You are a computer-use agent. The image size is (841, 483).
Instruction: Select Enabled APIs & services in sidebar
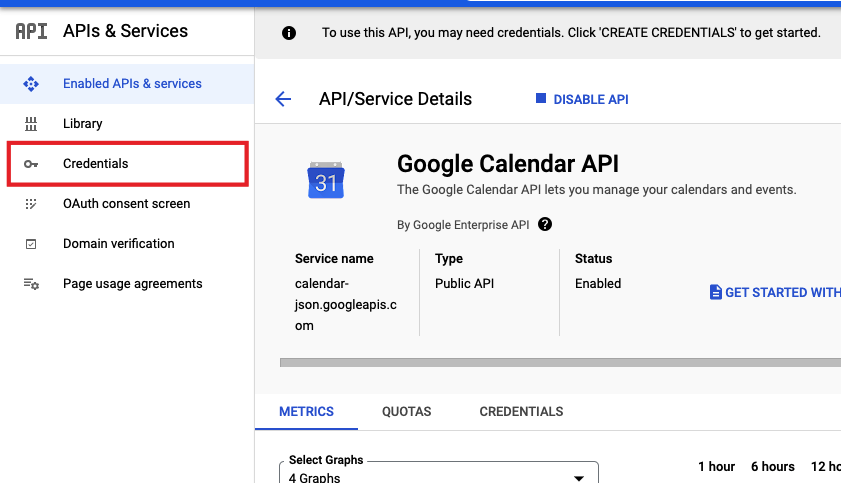coord(127,84)
